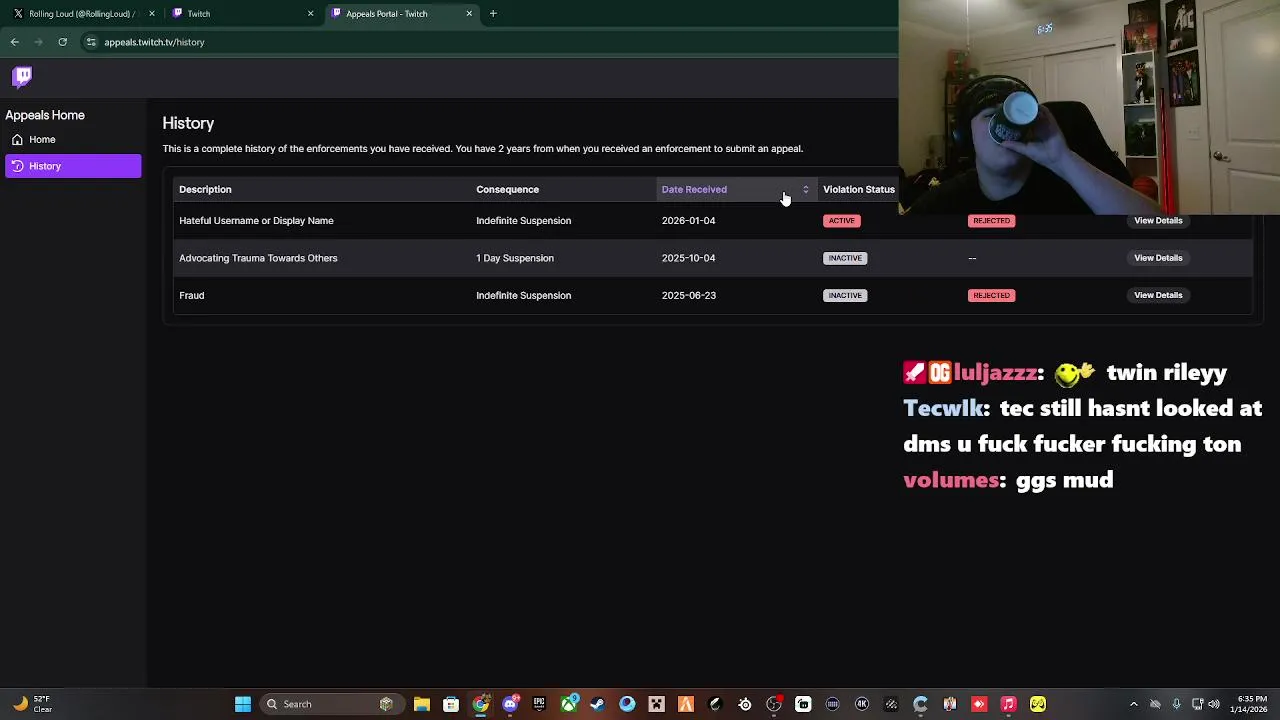Viewport: 1280px width, 720px height.
Task: Open the 4K app from the taskbar
Action: [x=862, y=704]
